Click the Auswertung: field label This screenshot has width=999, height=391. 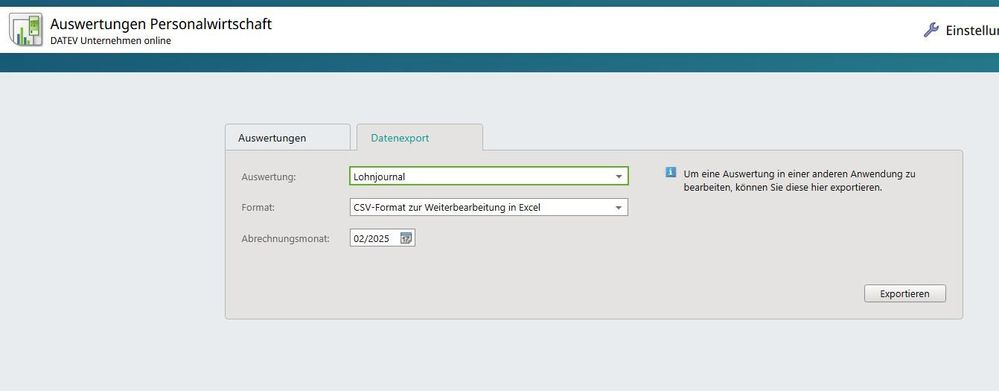(x=269, y=177)
